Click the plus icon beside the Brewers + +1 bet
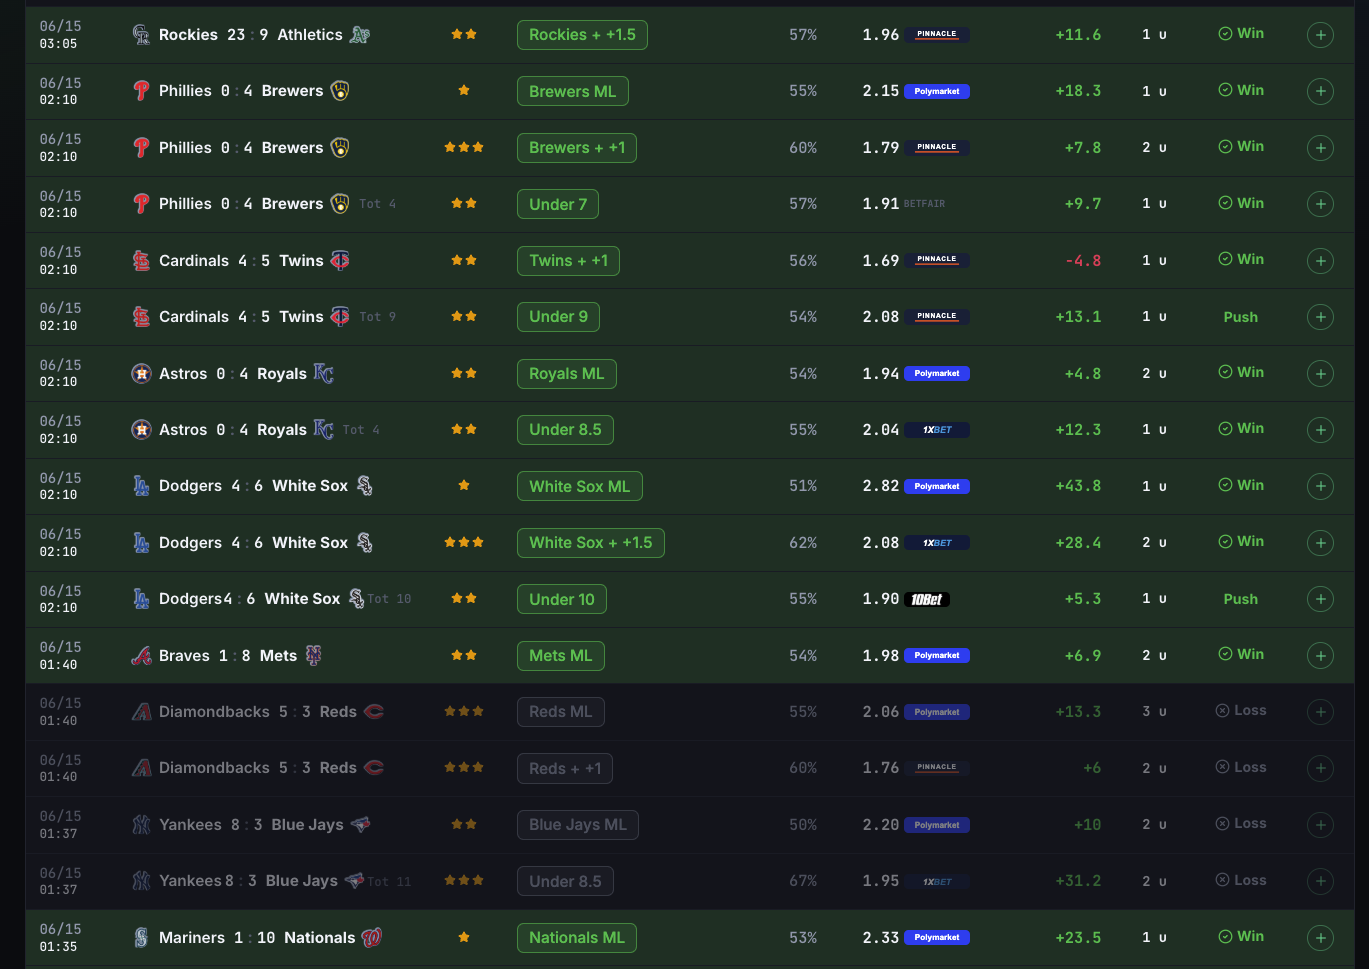Screen dimensions: 1369x969 coord(1320,148)
